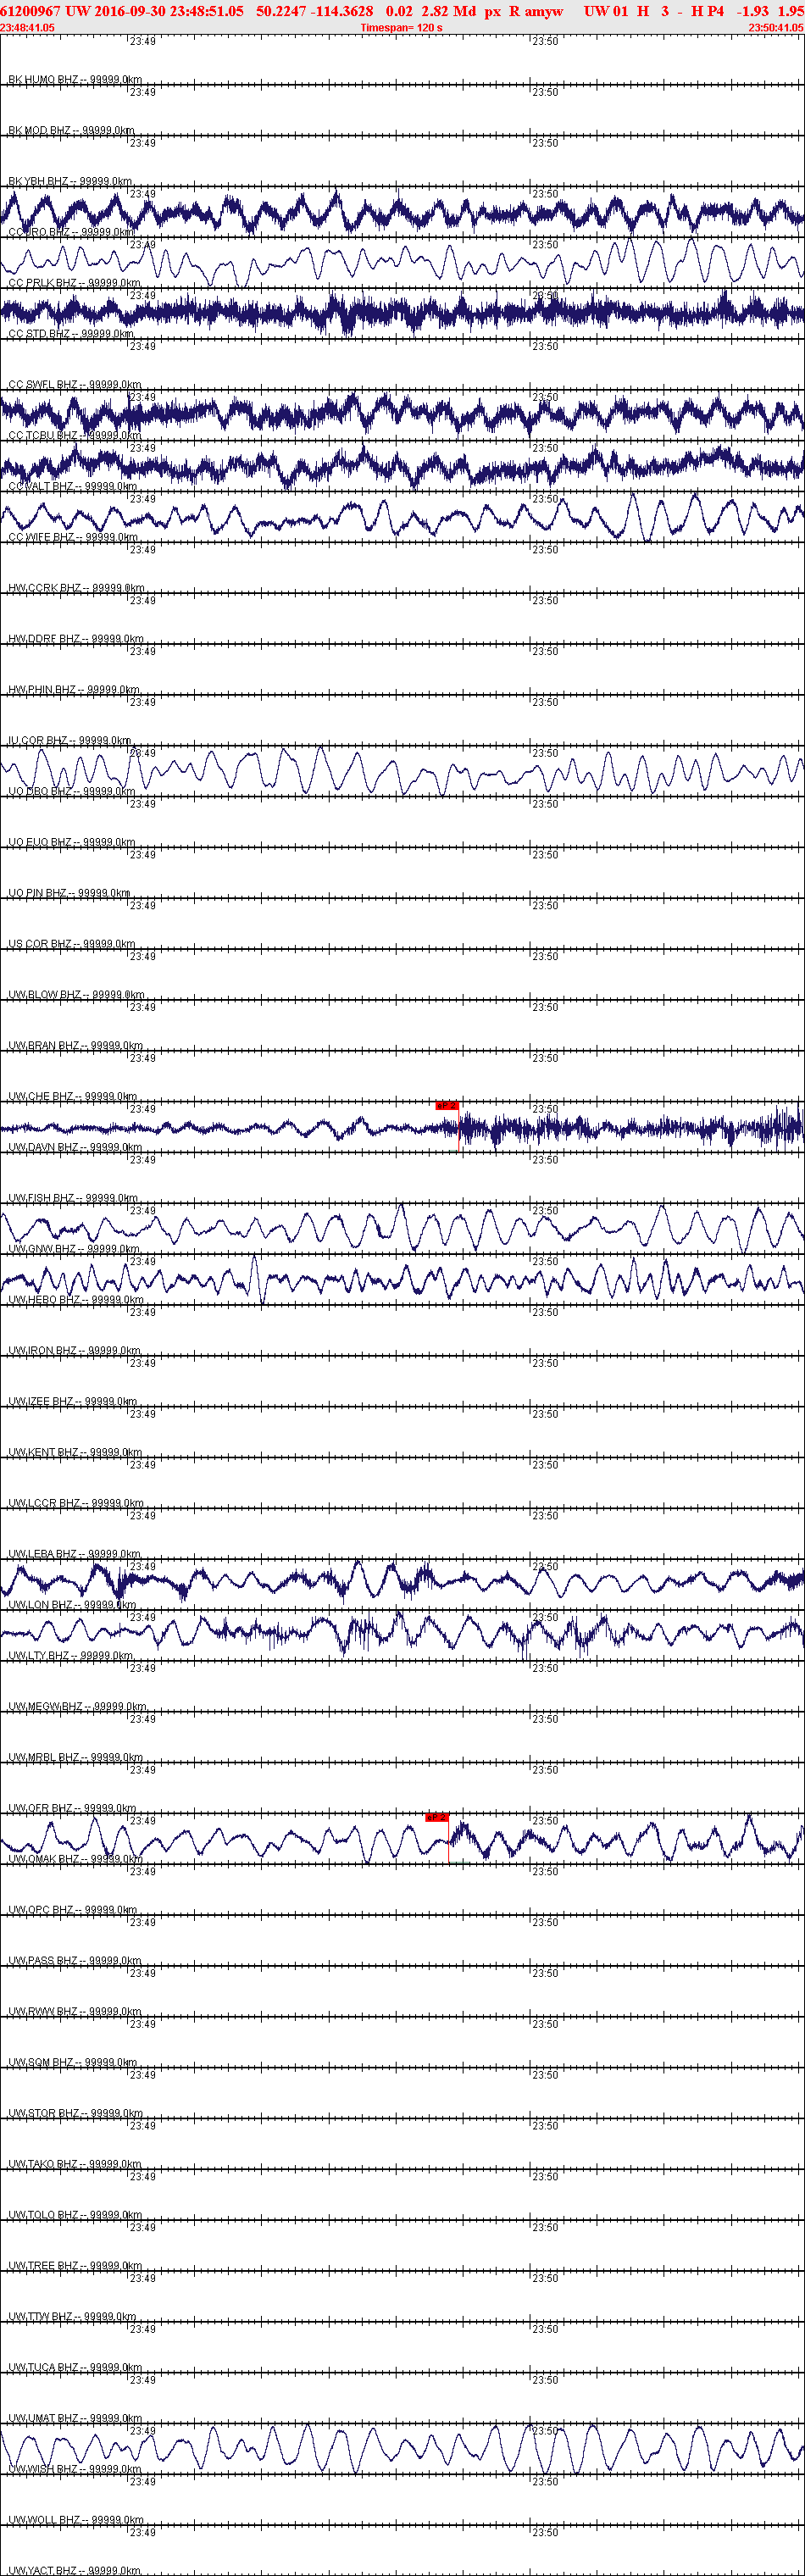The width and height of the screenshot is (805, 2576).
Task: Select the 'BK MOD BHZ' station label
Action: (71, 130)
